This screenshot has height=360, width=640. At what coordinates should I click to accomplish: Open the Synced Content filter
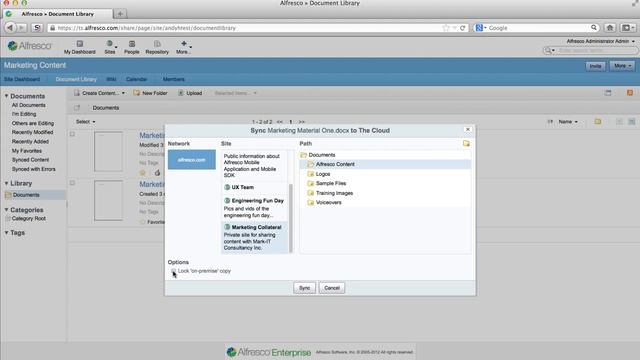coord(30,160)
